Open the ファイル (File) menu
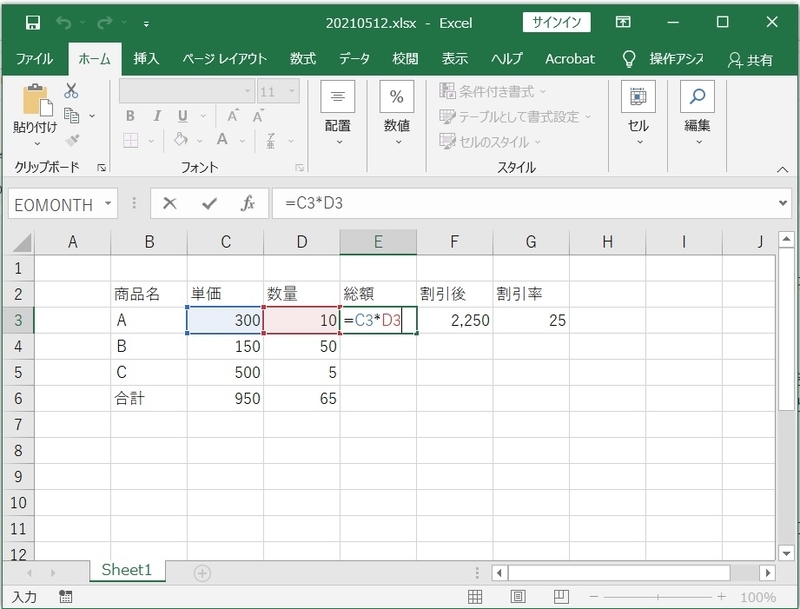This screenshot has width=800, height=609. [37, 59]
